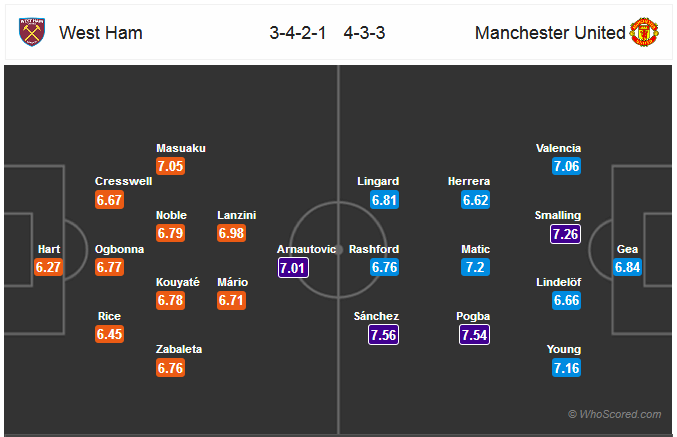
Task: Select Sánchez's 7.56 rating badge
Action: click(x=383, y=335)
